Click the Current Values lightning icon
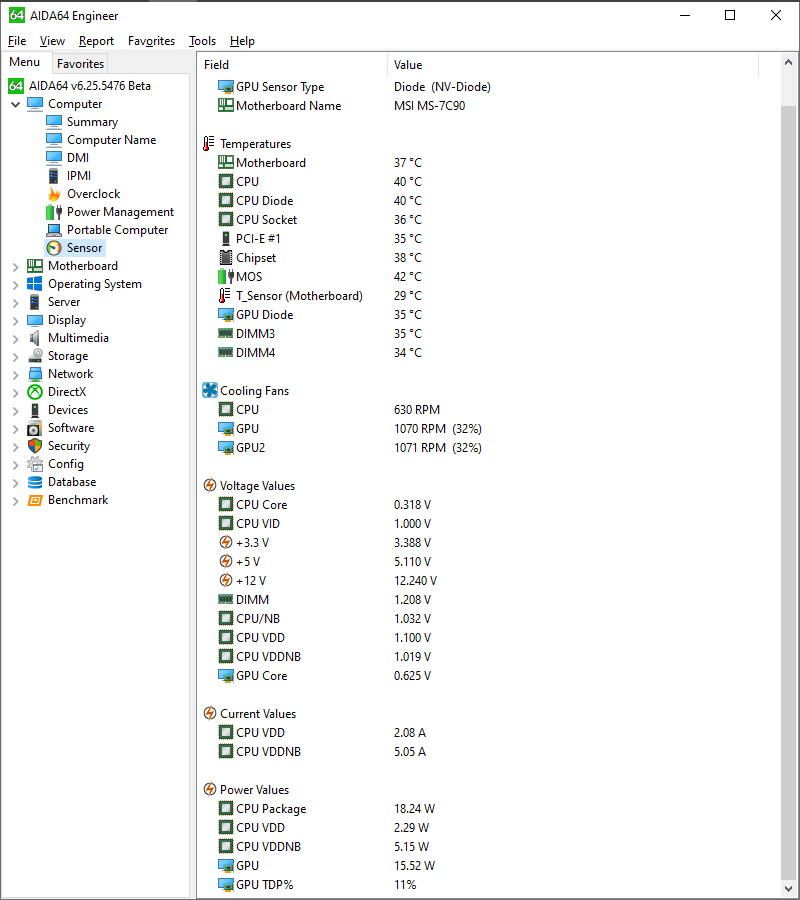 210,713
